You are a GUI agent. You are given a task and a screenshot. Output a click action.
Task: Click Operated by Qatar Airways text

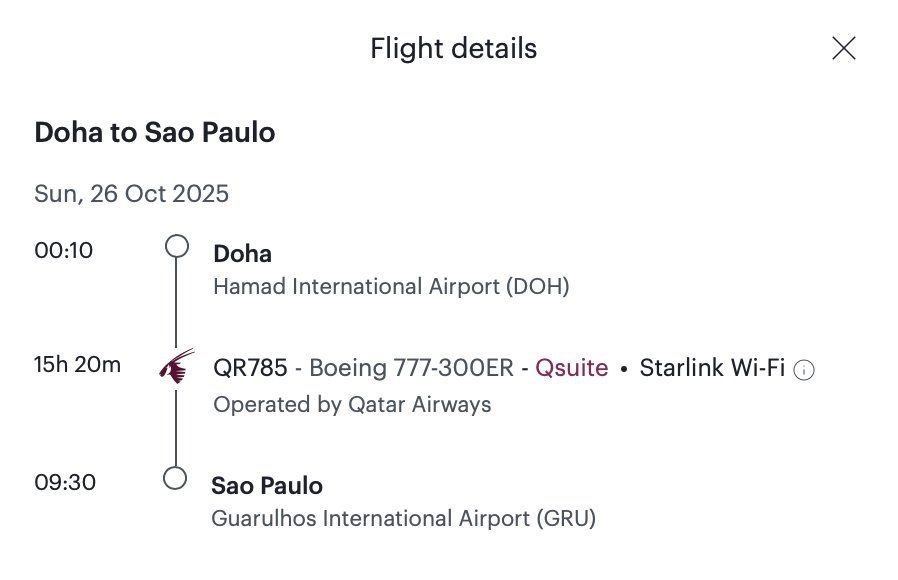[x=352, y=404]
